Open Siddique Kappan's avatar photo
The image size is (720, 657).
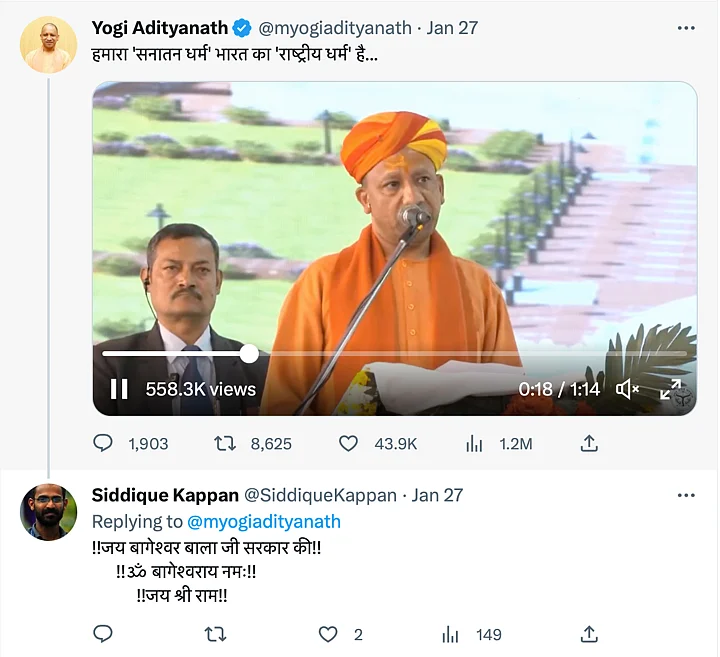pyautogui.click(x=48, y=512)
